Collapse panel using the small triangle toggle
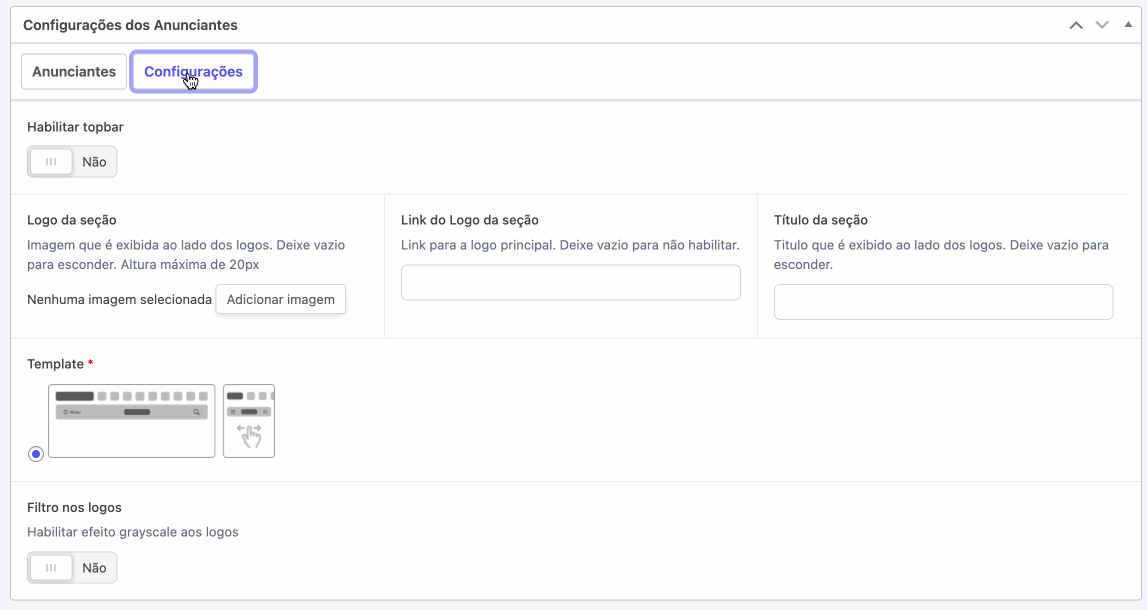 [x=1128, y=24]
